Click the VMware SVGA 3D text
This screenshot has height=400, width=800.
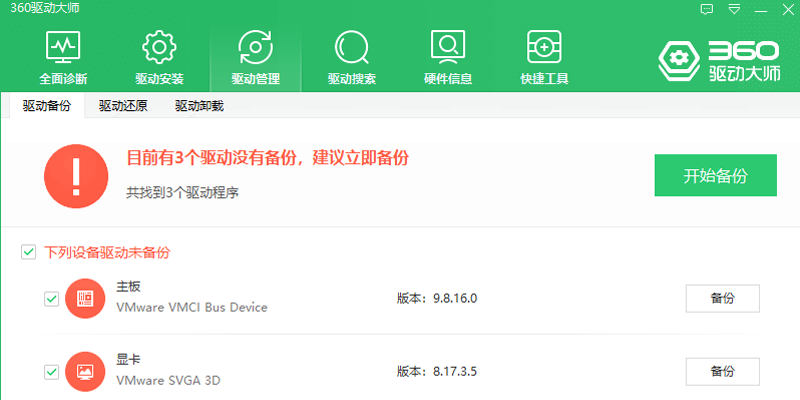(168, 381)
